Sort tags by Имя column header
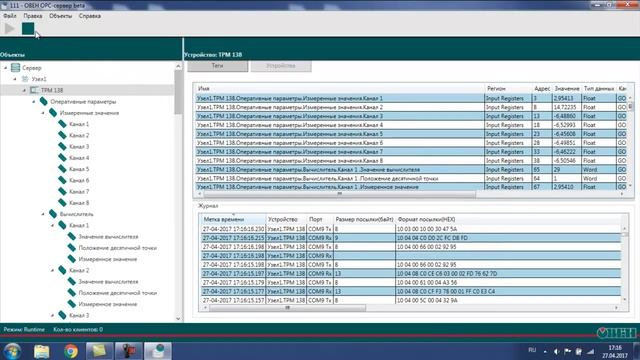Viewport: 640px width, 360px height. click(x=340, y=88)
